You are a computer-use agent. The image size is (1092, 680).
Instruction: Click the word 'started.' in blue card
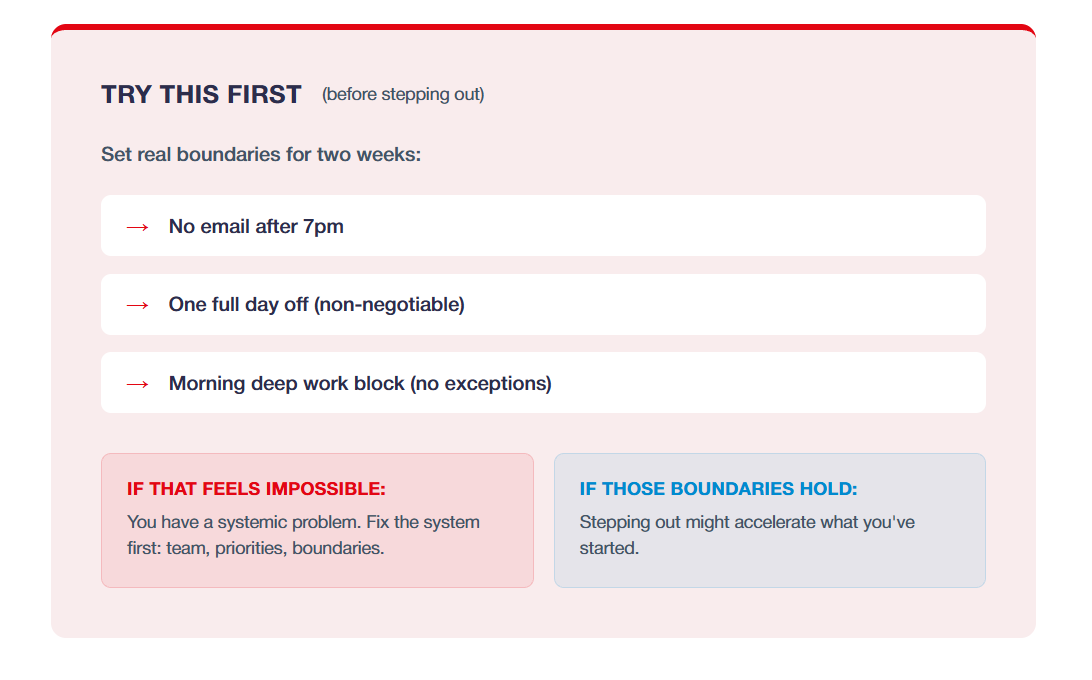tap(609, 548)
